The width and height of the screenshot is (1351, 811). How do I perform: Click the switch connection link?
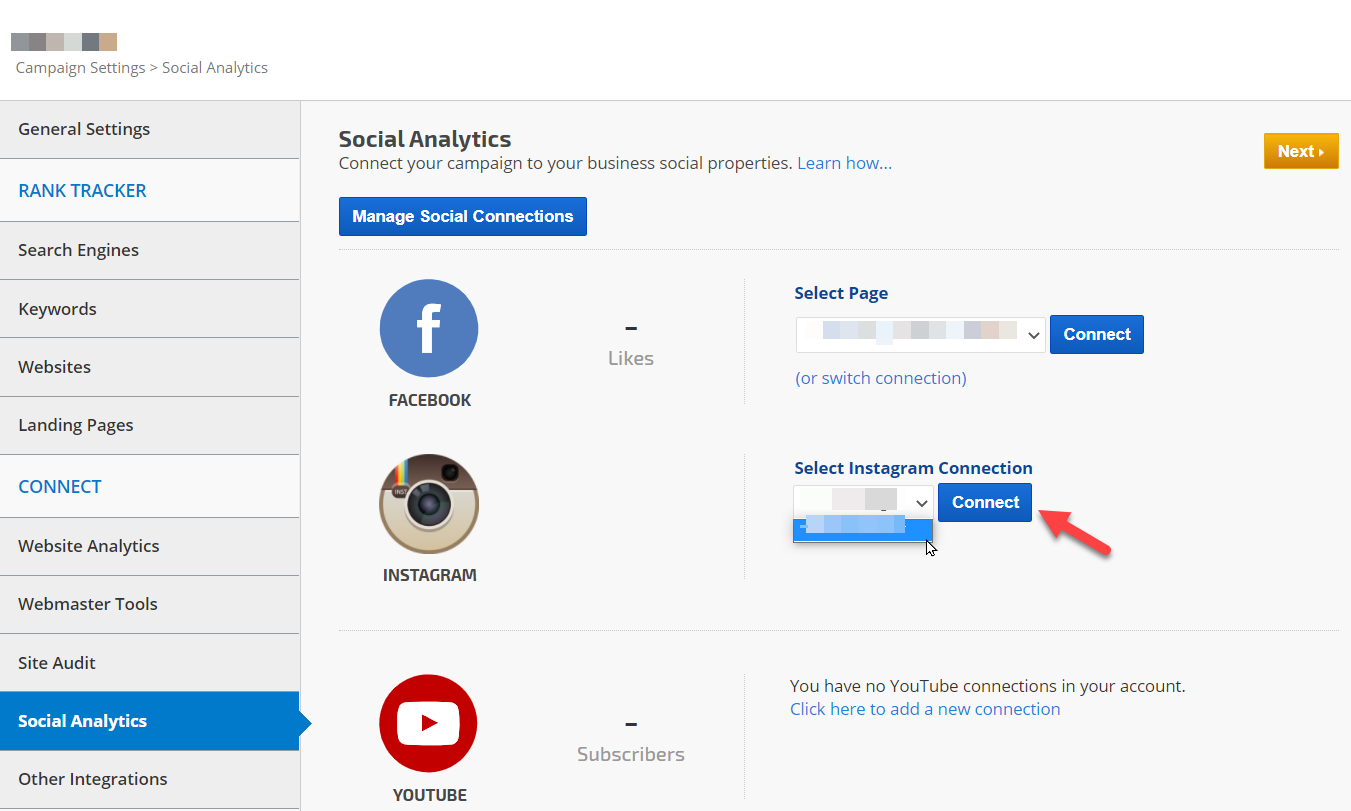[880, 378]
